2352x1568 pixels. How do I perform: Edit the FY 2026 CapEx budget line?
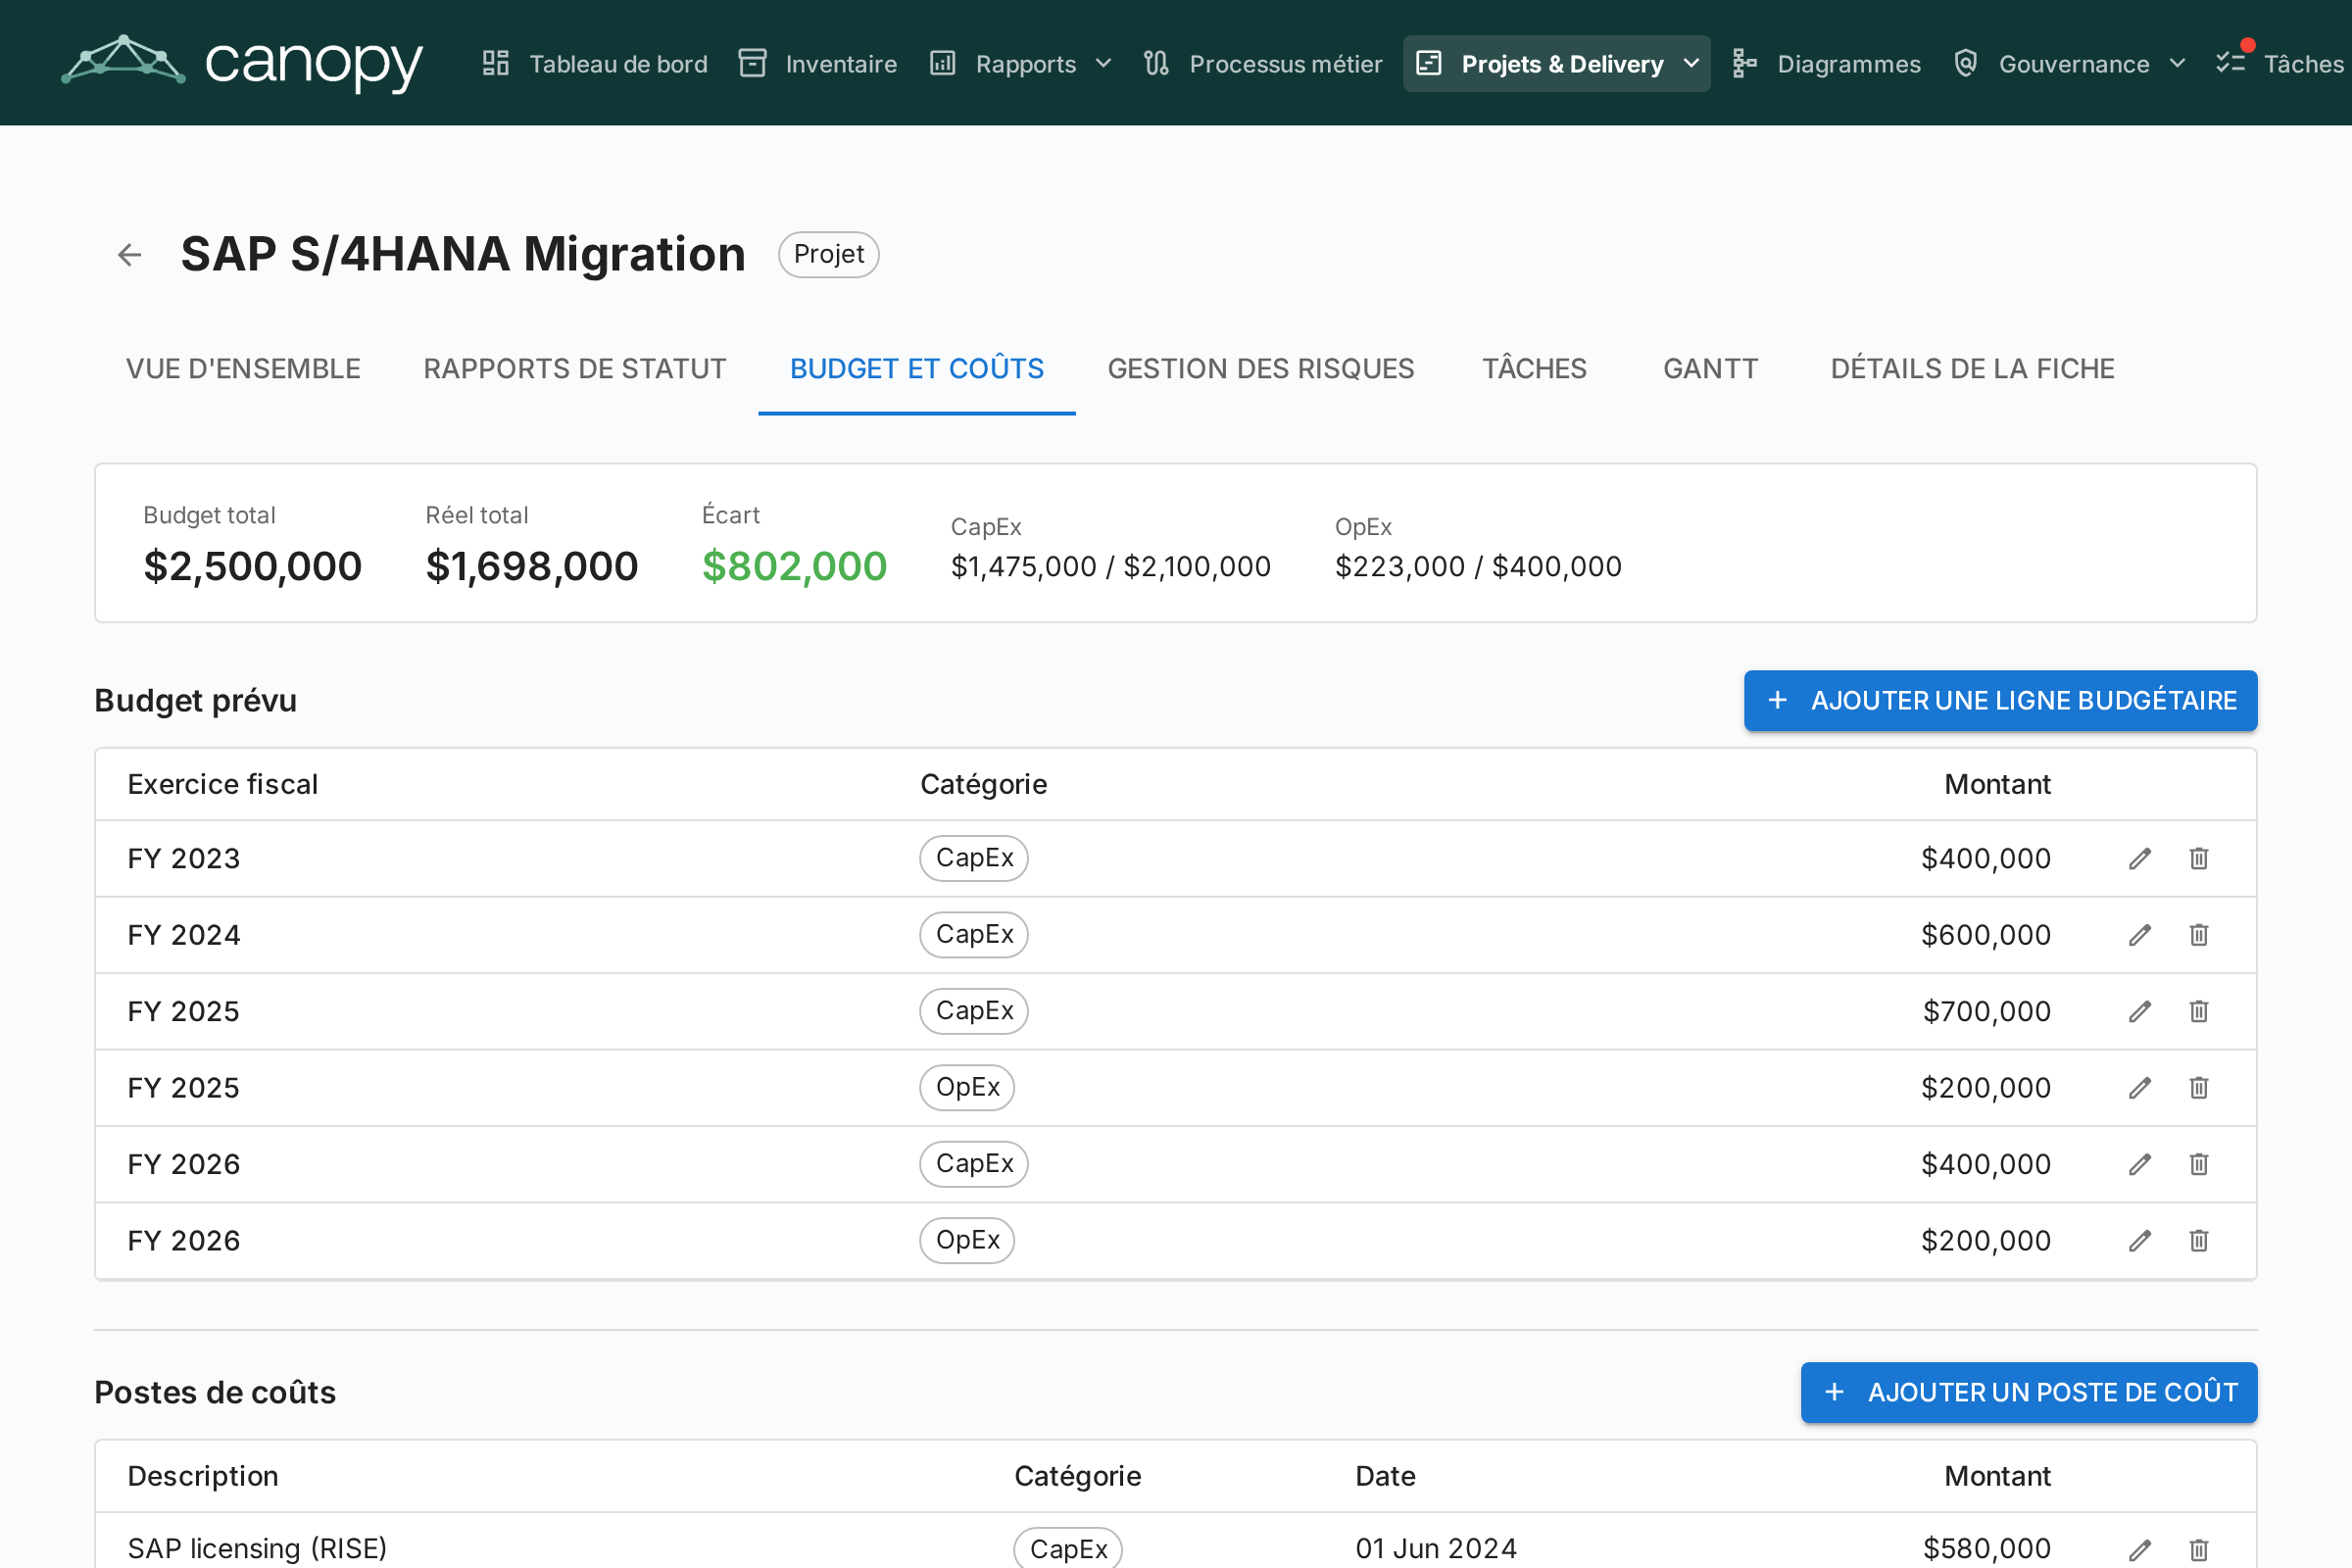pyautogui.click(x=2140, y=1165)
